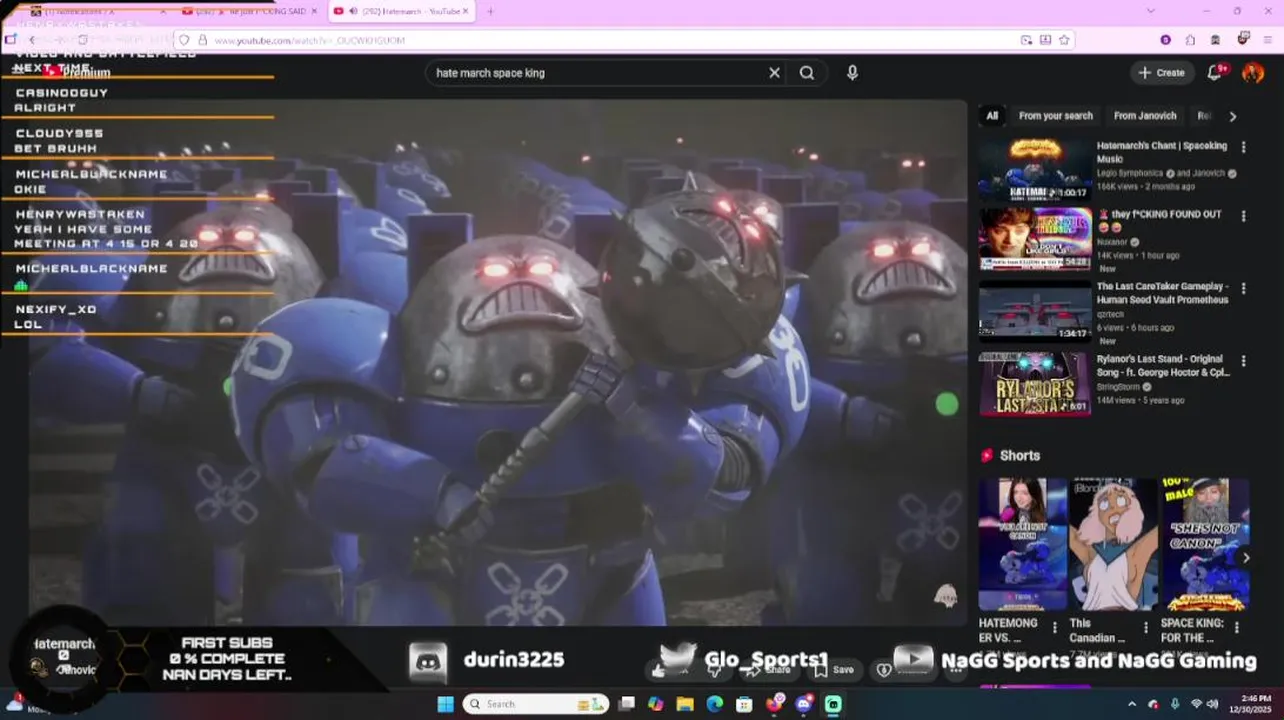This screenshot has width=1284, height=720.
Task: Show hidden system tray icons
Action: point(1132,704)
